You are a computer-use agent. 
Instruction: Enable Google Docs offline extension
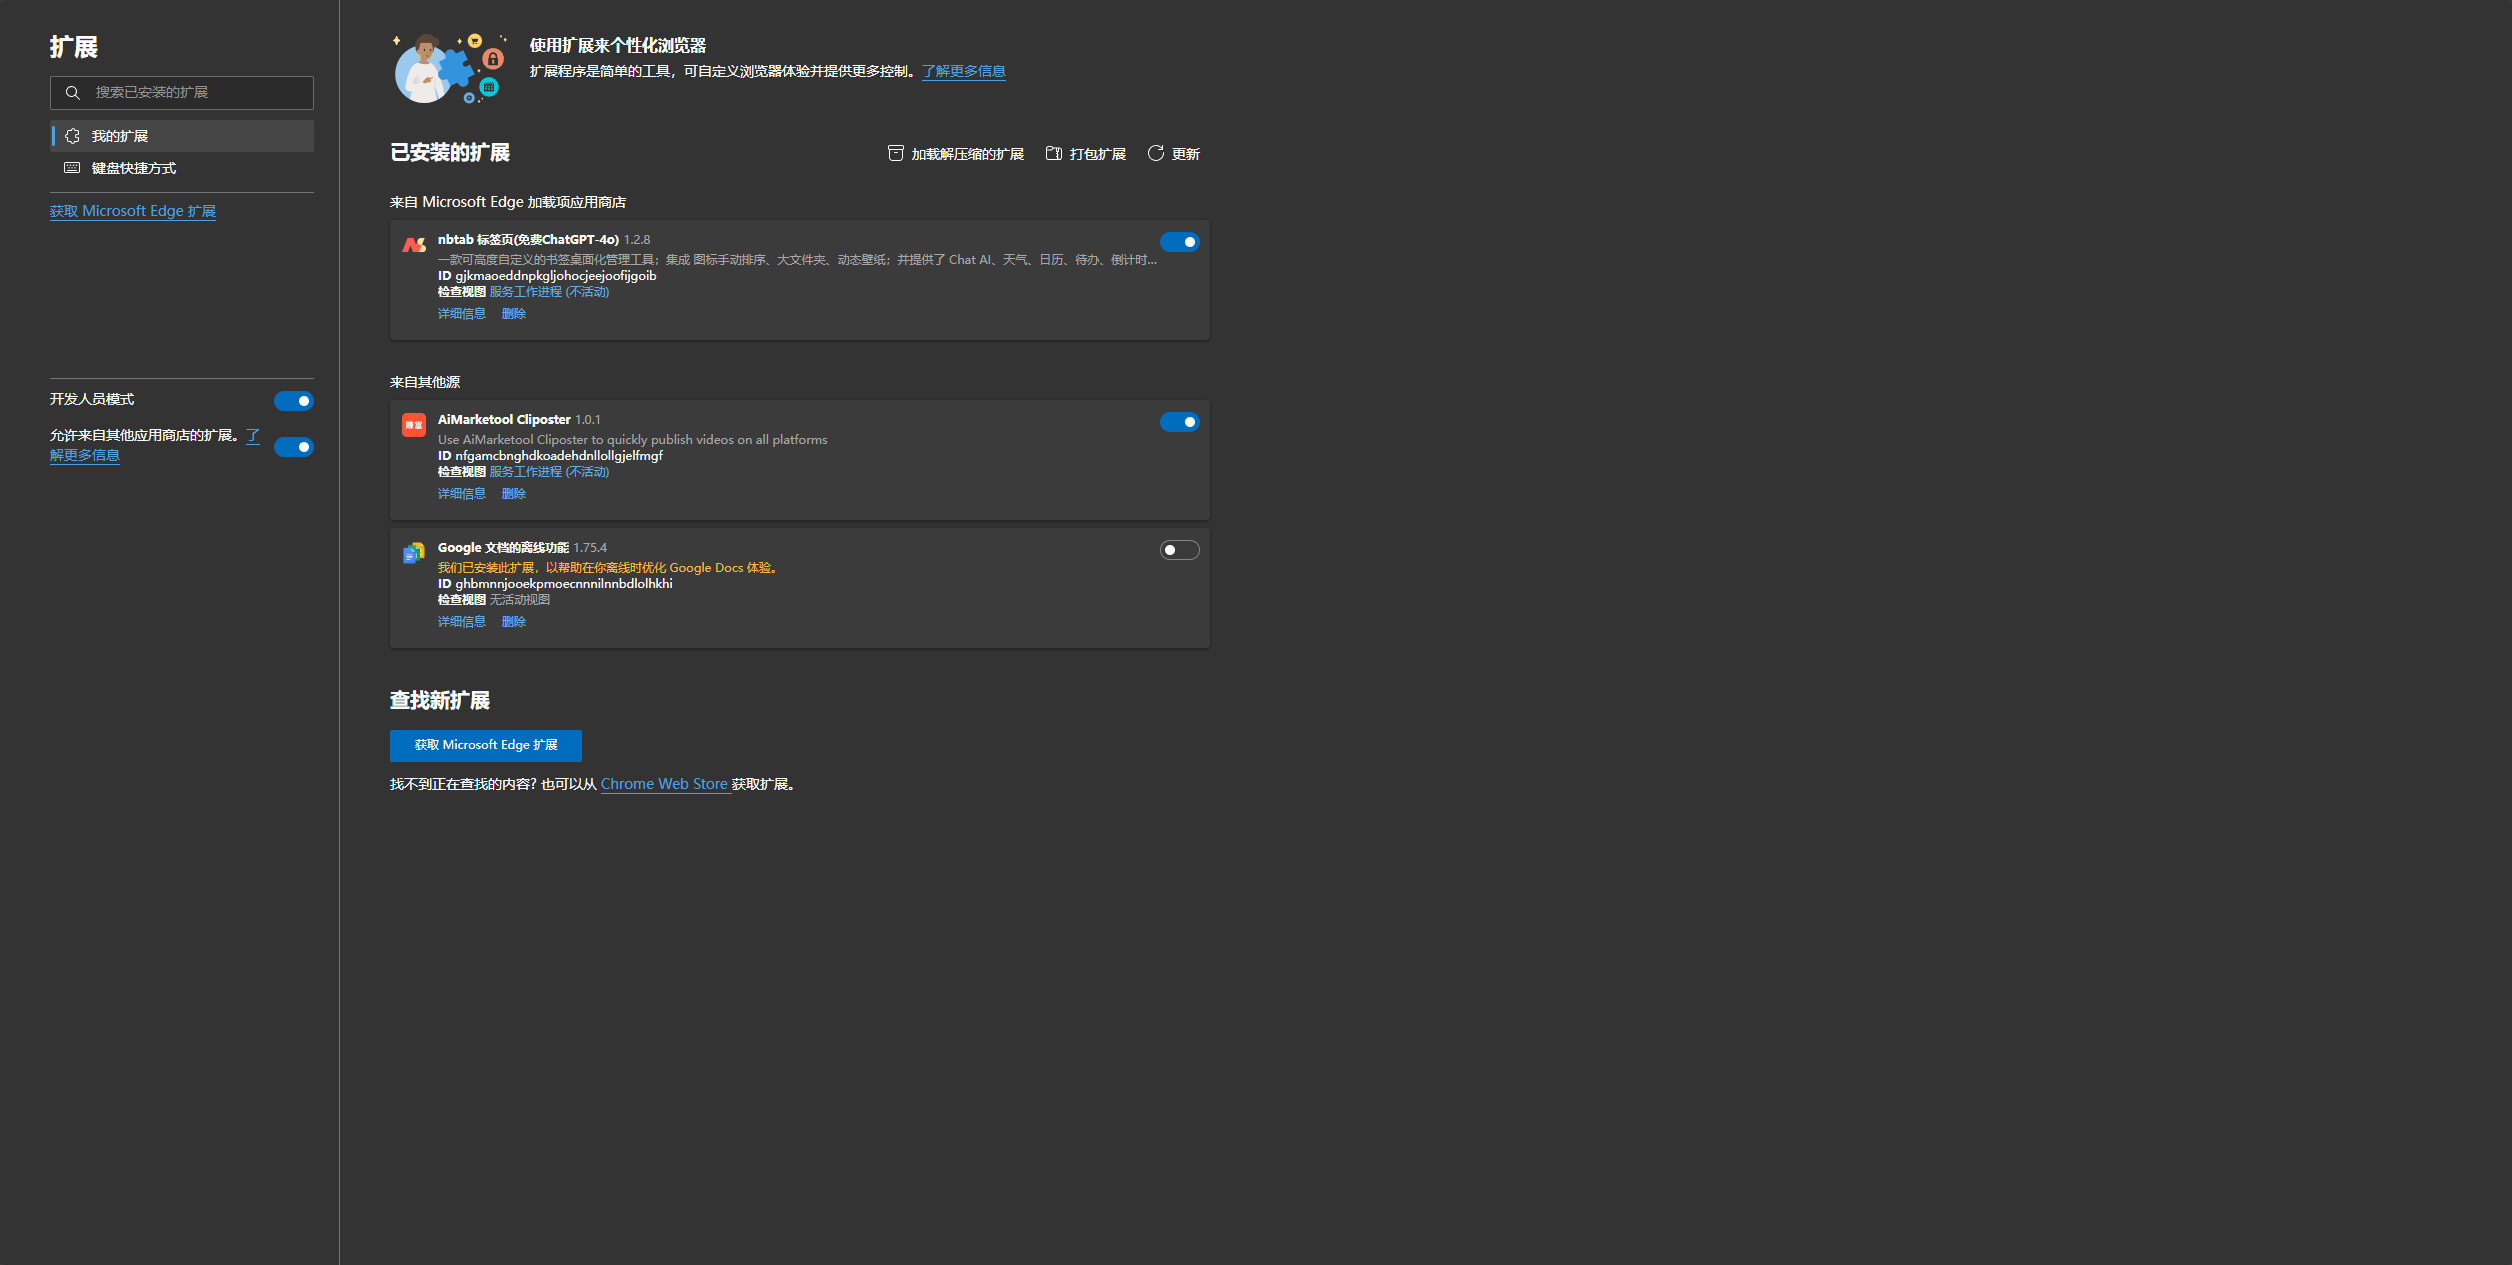1179,550
